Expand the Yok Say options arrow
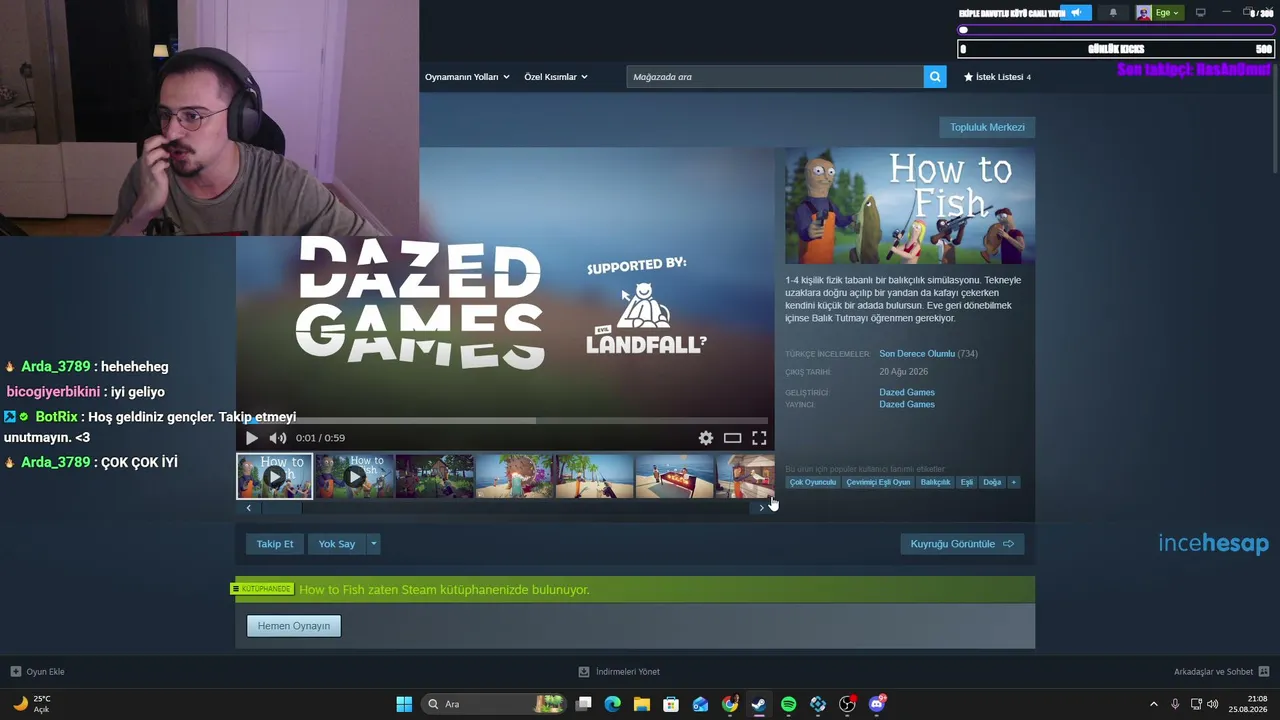The width and height of the screenshot is (1280, 720). [x=373, y=544]
